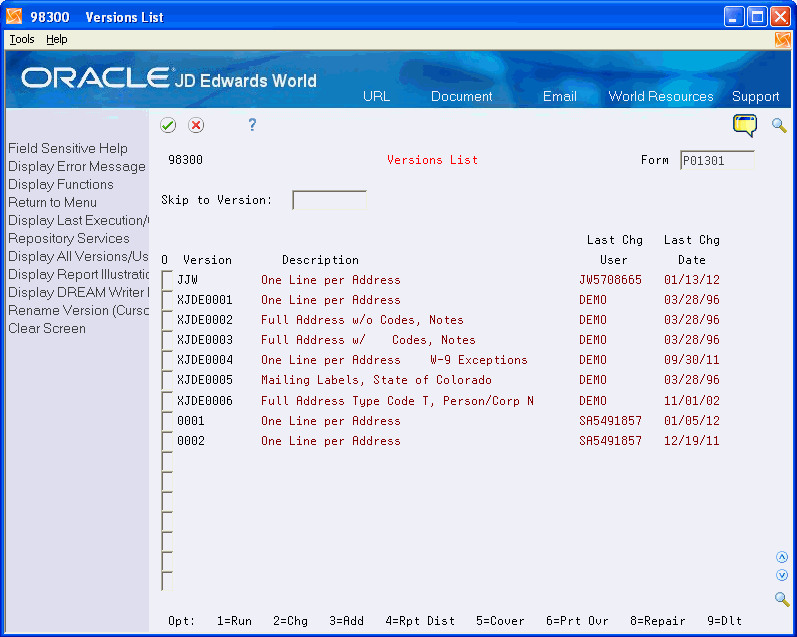Click the '8=Repair' option legend text
This screenshot has width=797, height=637.
click(658, 621)
